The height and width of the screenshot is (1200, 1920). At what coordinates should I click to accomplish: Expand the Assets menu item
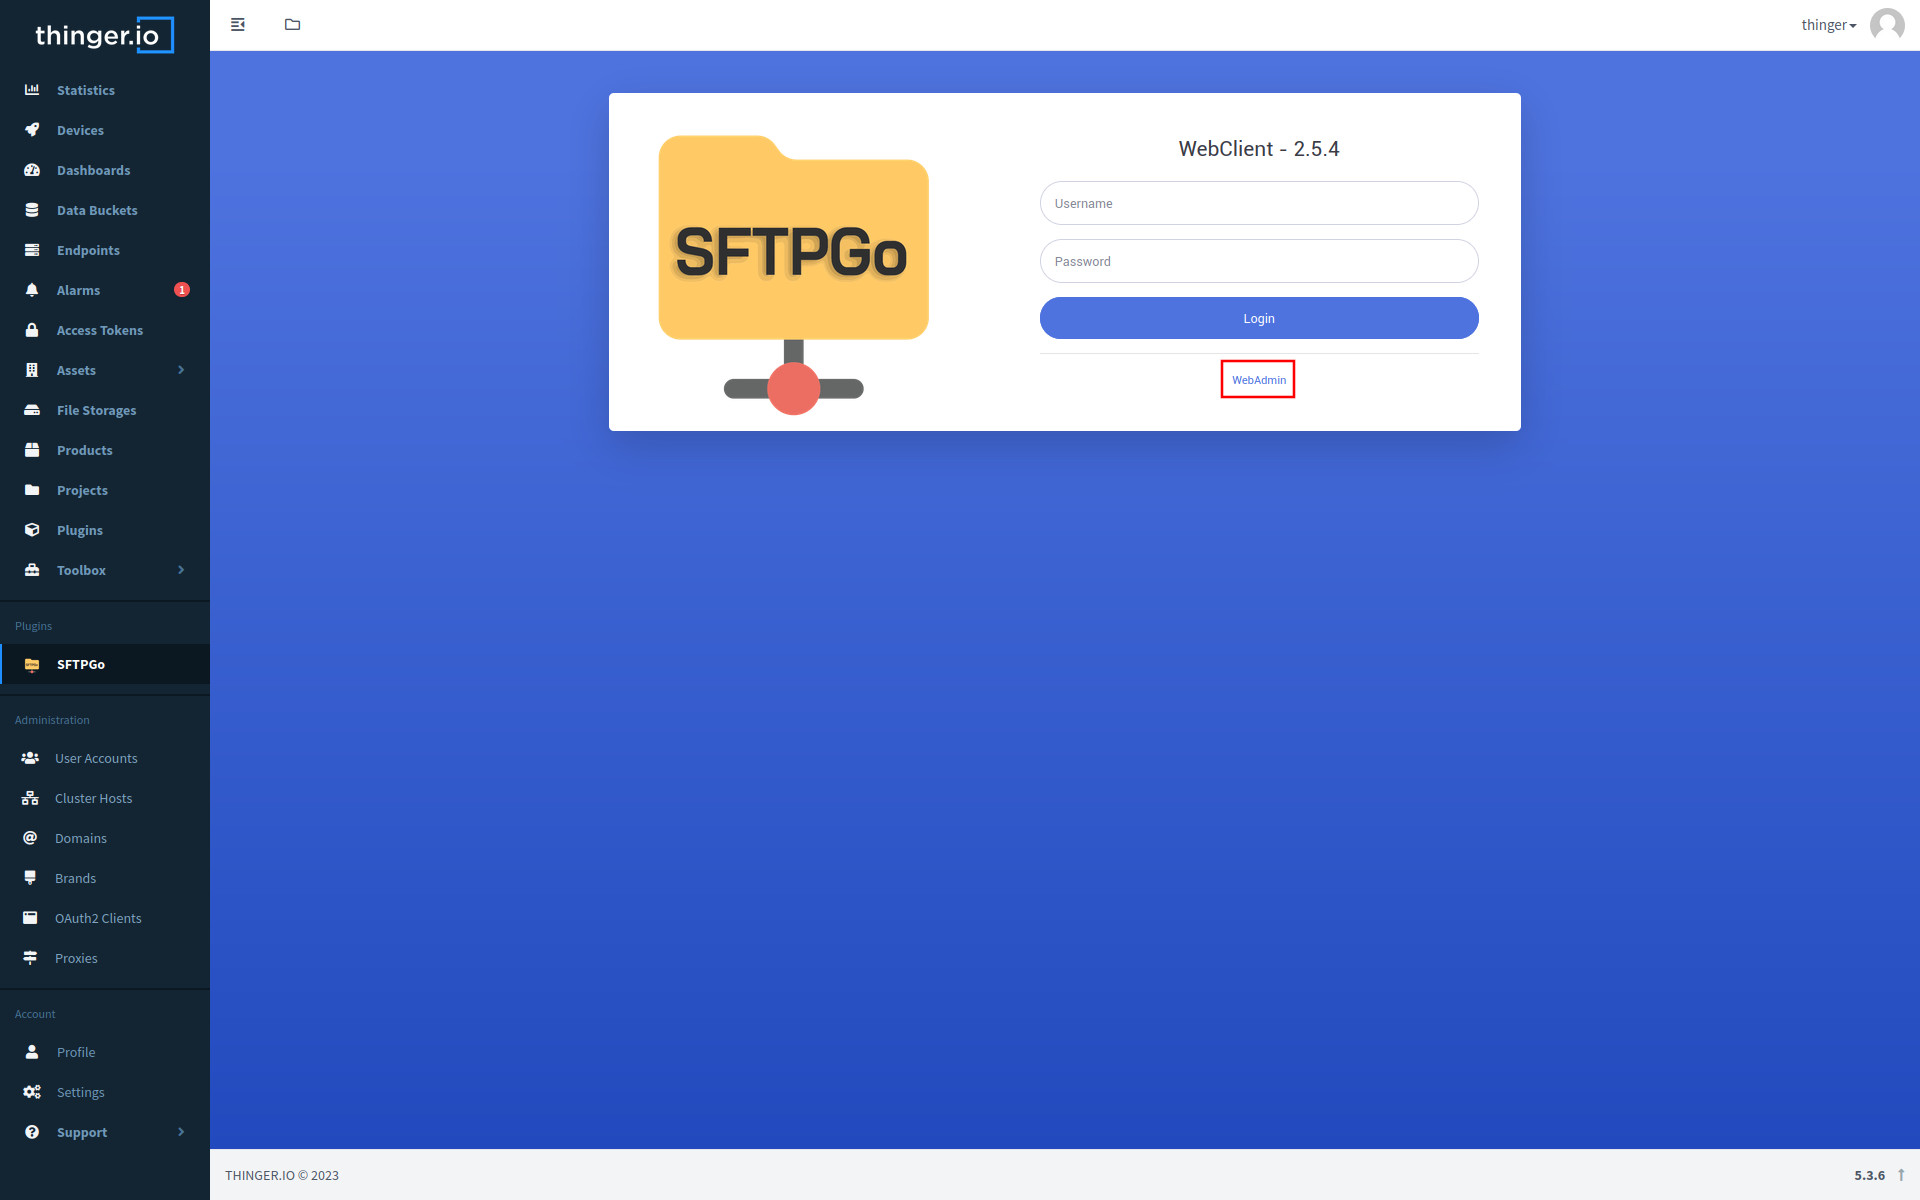pos(181,369)
